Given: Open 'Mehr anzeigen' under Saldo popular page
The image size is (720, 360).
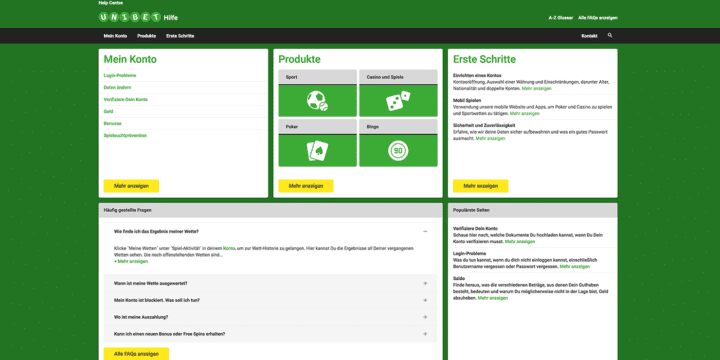Looking at the screenshot, I should pos(493,298).
